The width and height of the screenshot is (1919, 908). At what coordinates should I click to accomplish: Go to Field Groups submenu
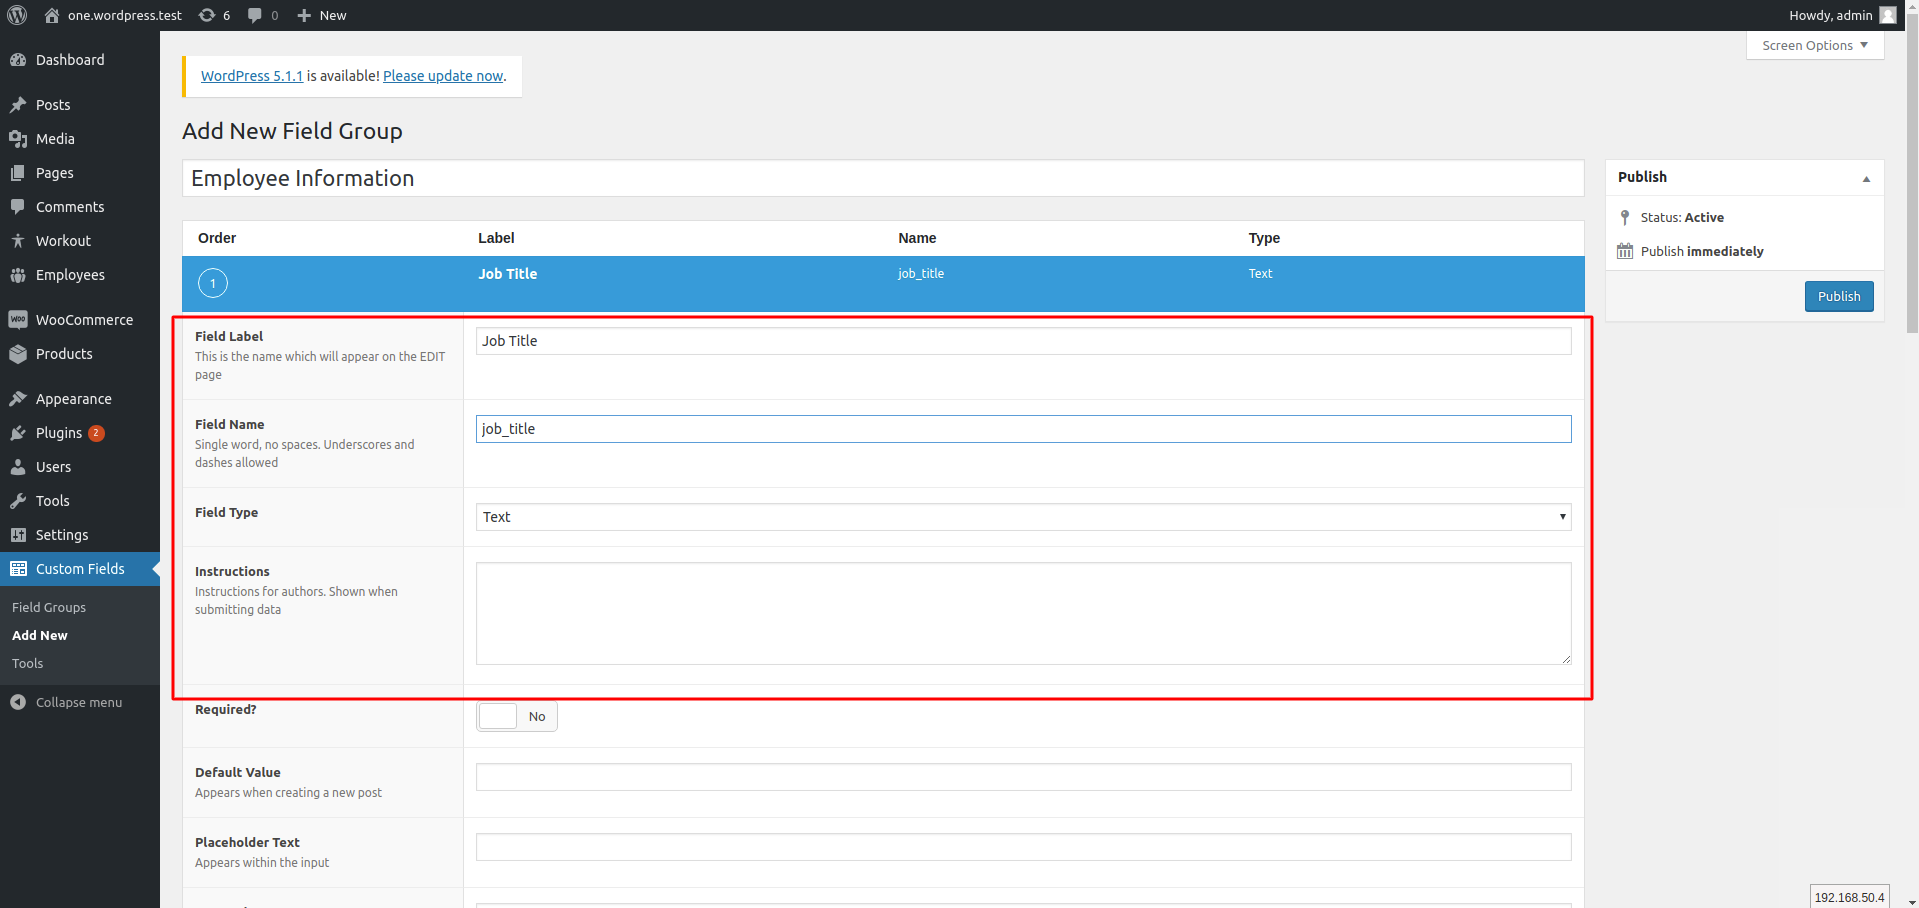click(49, 607)
